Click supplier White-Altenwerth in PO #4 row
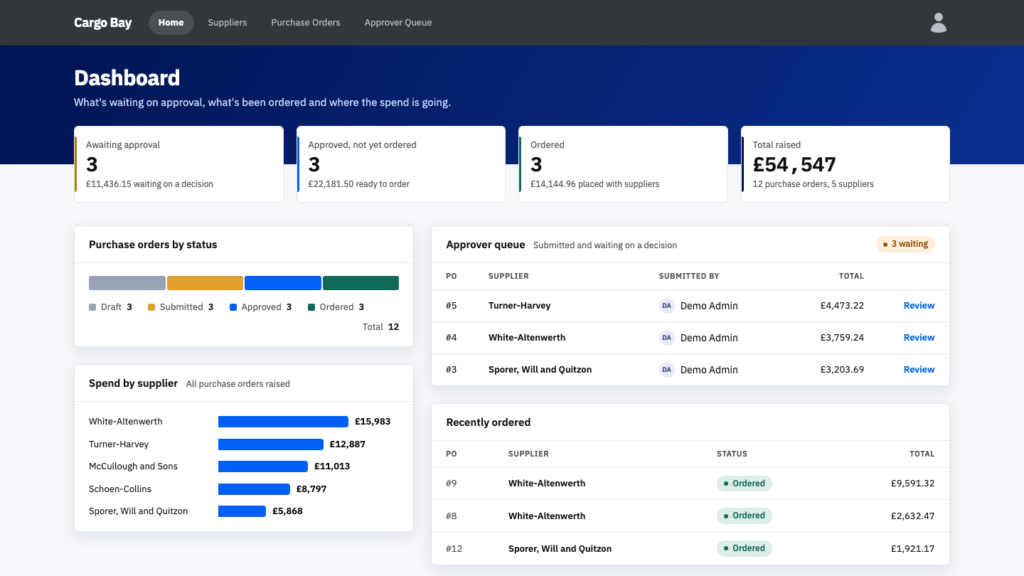 (527, 338)
